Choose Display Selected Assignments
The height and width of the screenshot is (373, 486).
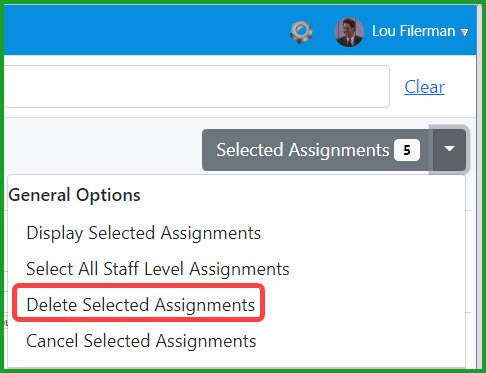tap(143, 233)
